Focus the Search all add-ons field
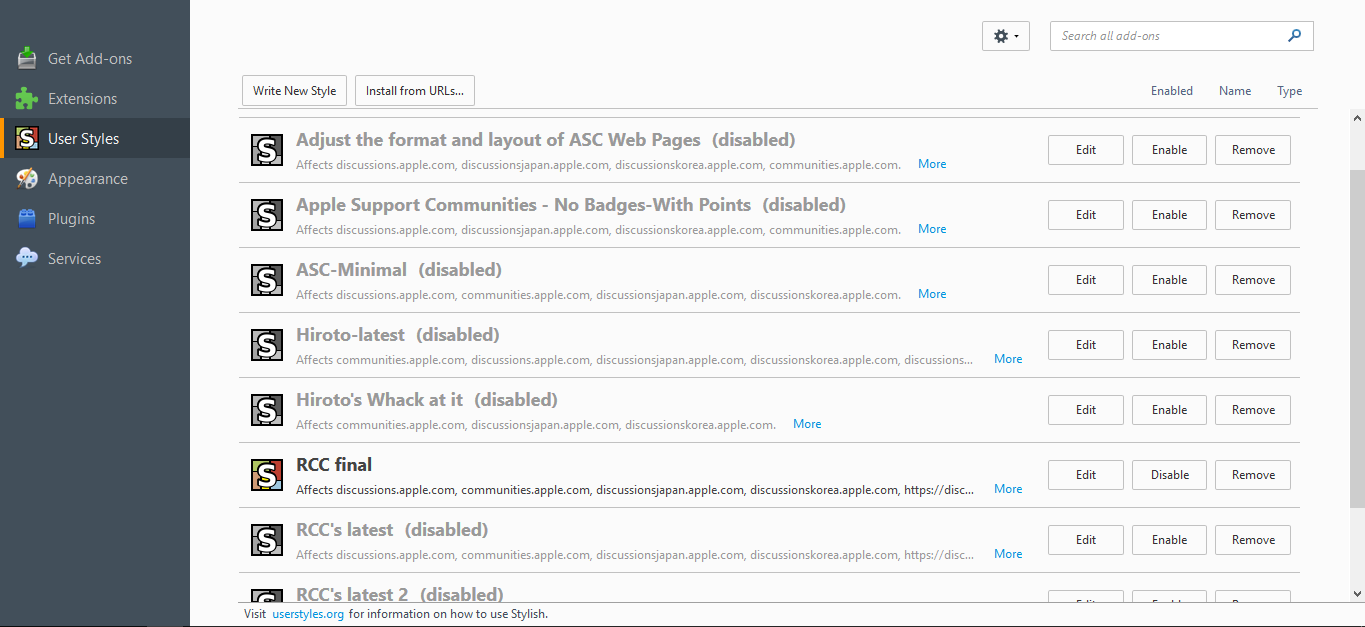The image size is (1365, 627). tap(1181, 36)
